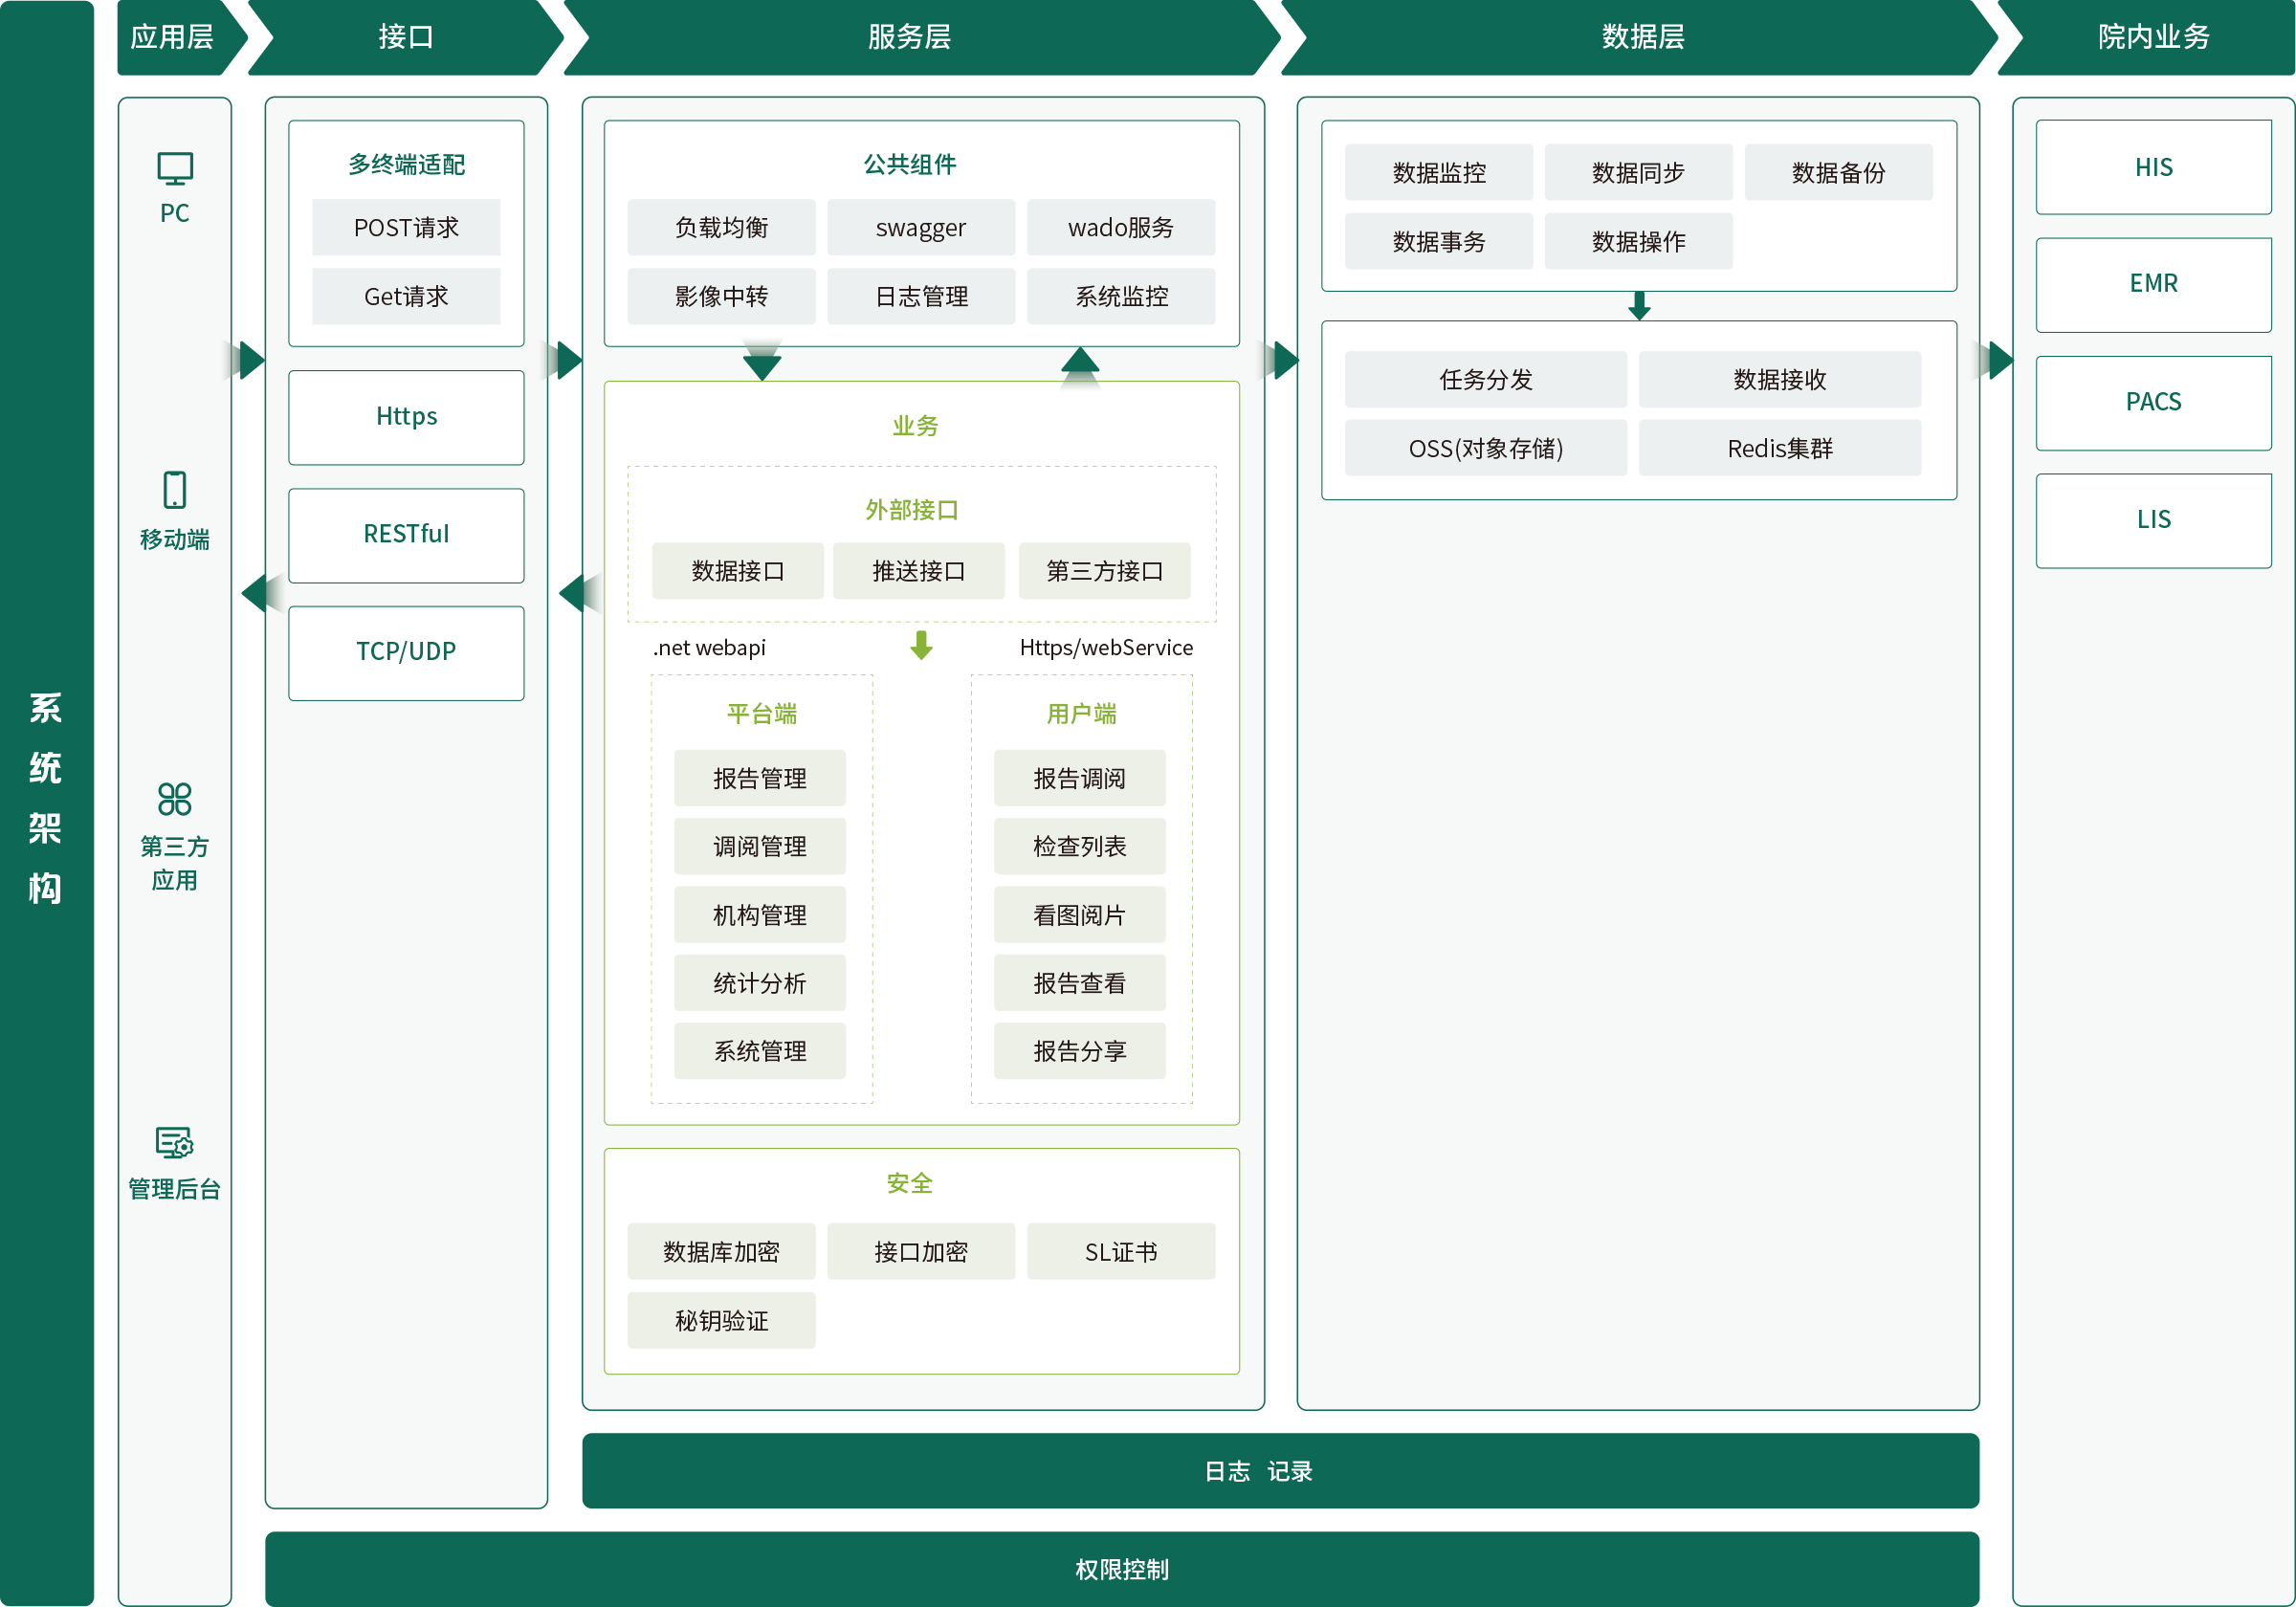Click the PACS box
The width and height of the screenshot is (2296, 1607).
2153,402
